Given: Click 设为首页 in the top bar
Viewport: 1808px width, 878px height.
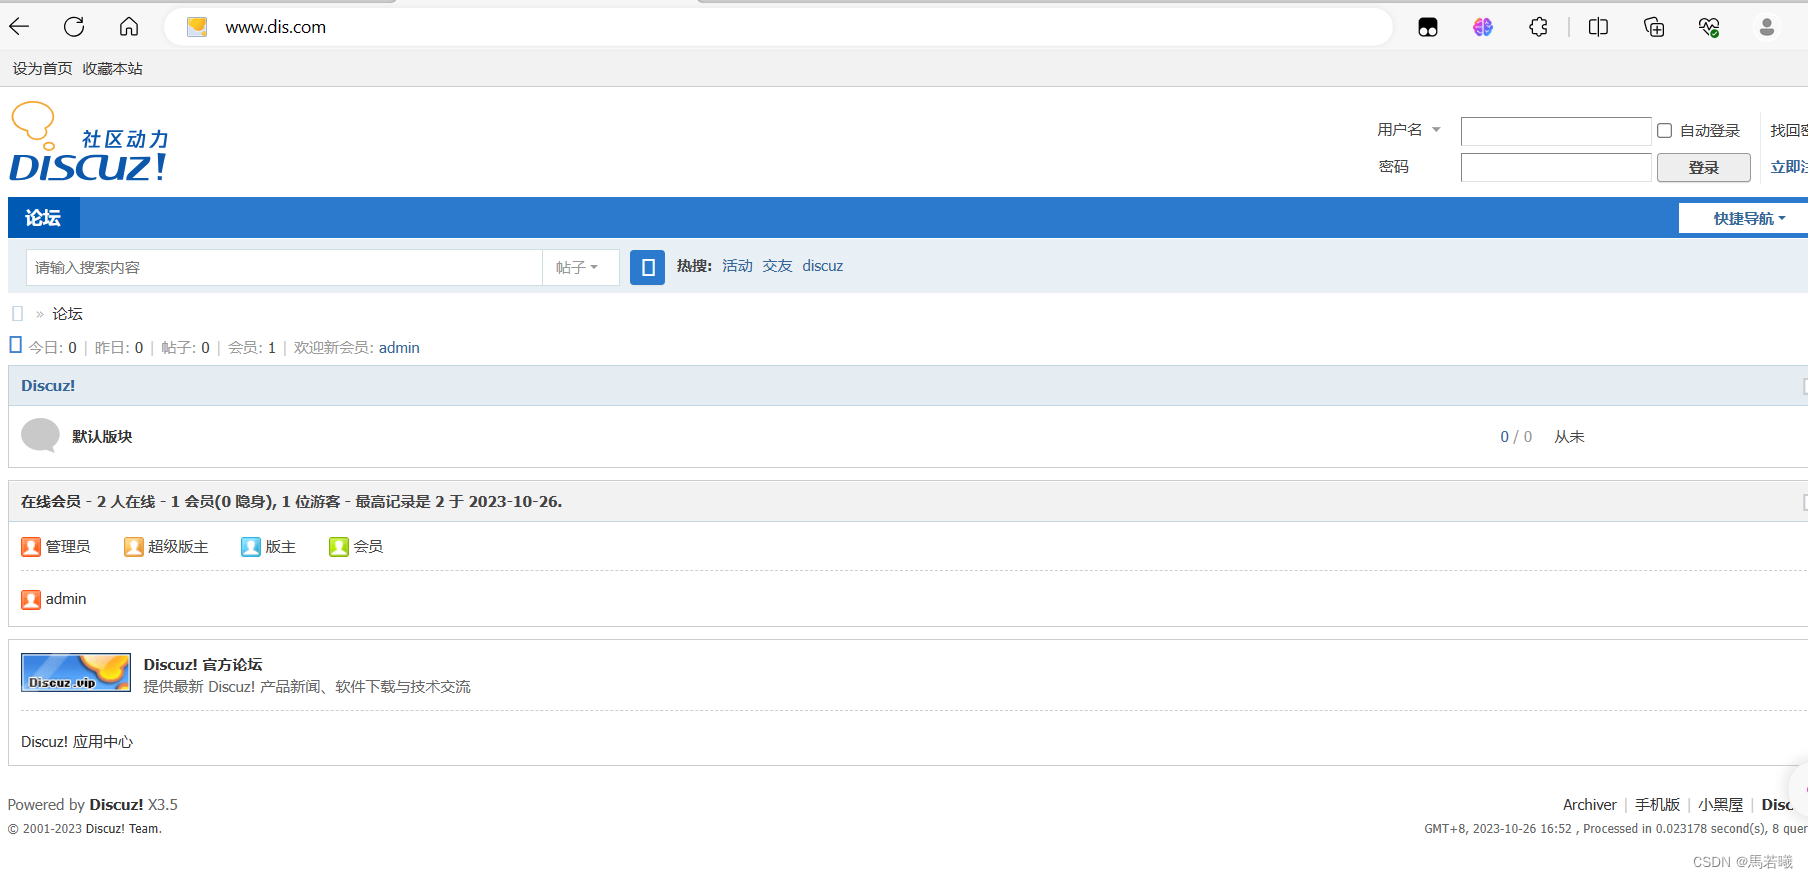Looking at the screenshot, I should point(42,69).
